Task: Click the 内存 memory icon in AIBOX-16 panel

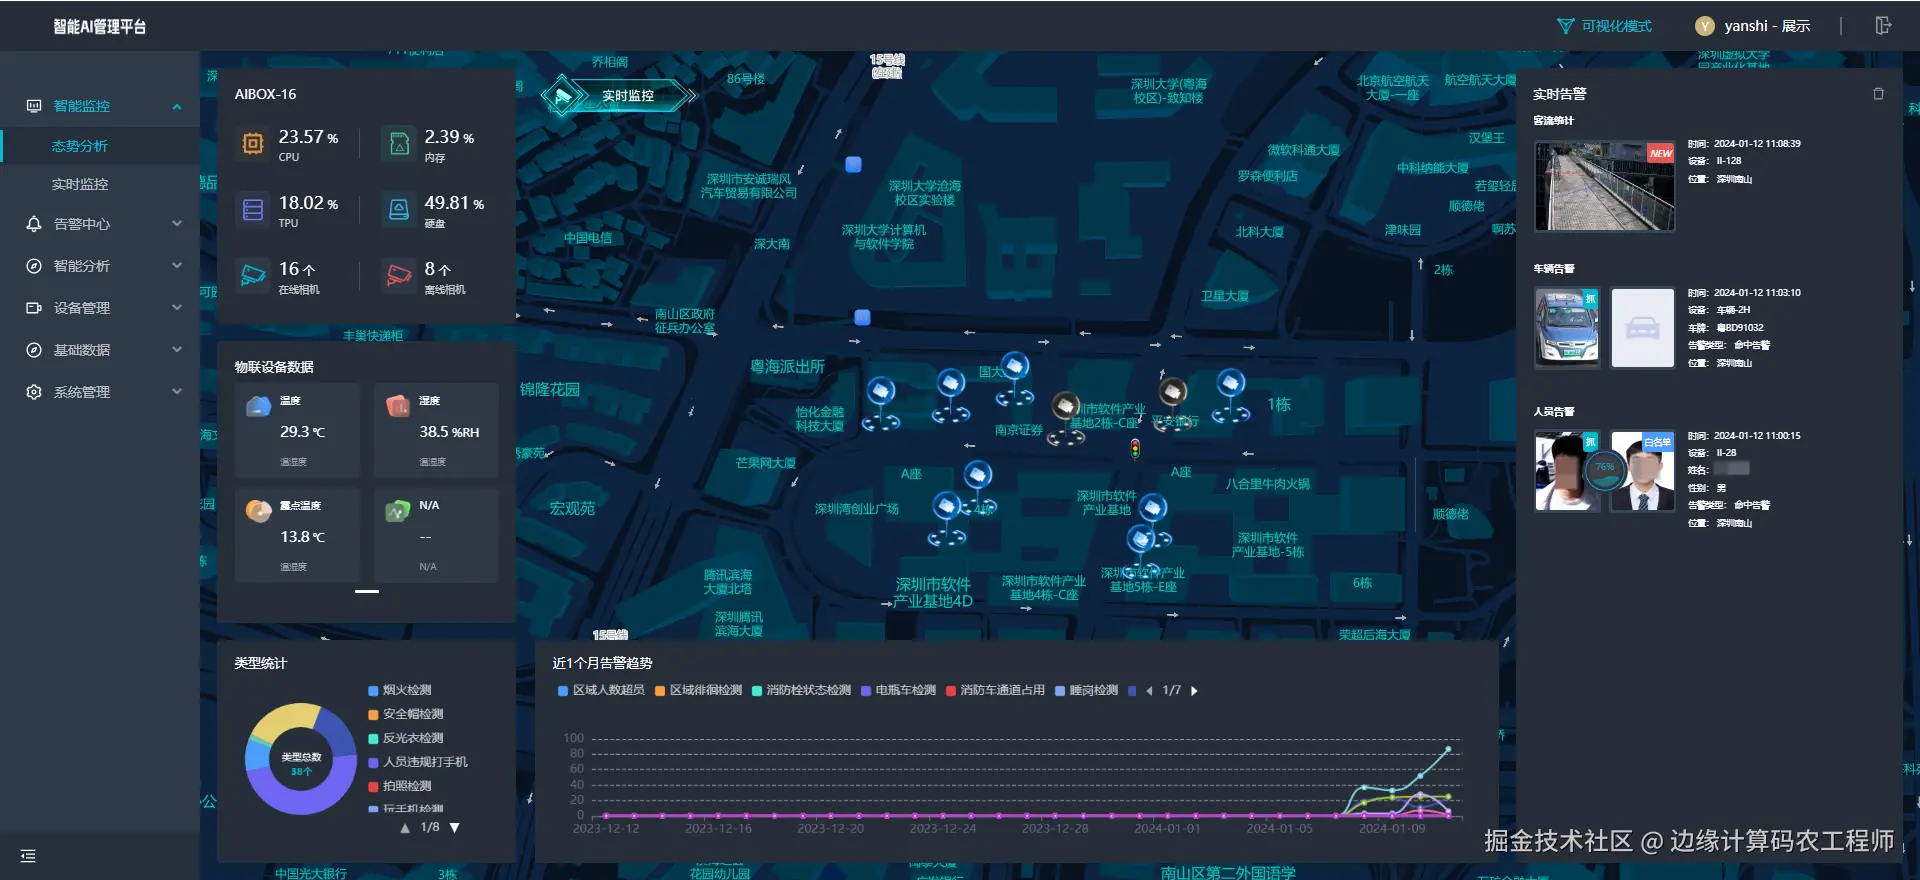Action: [399, 144]
